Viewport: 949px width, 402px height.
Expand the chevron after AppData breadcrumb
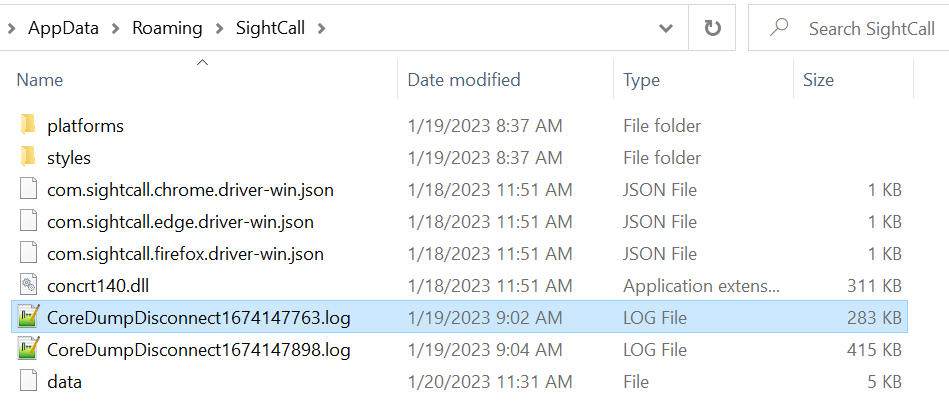click(115, 28)
